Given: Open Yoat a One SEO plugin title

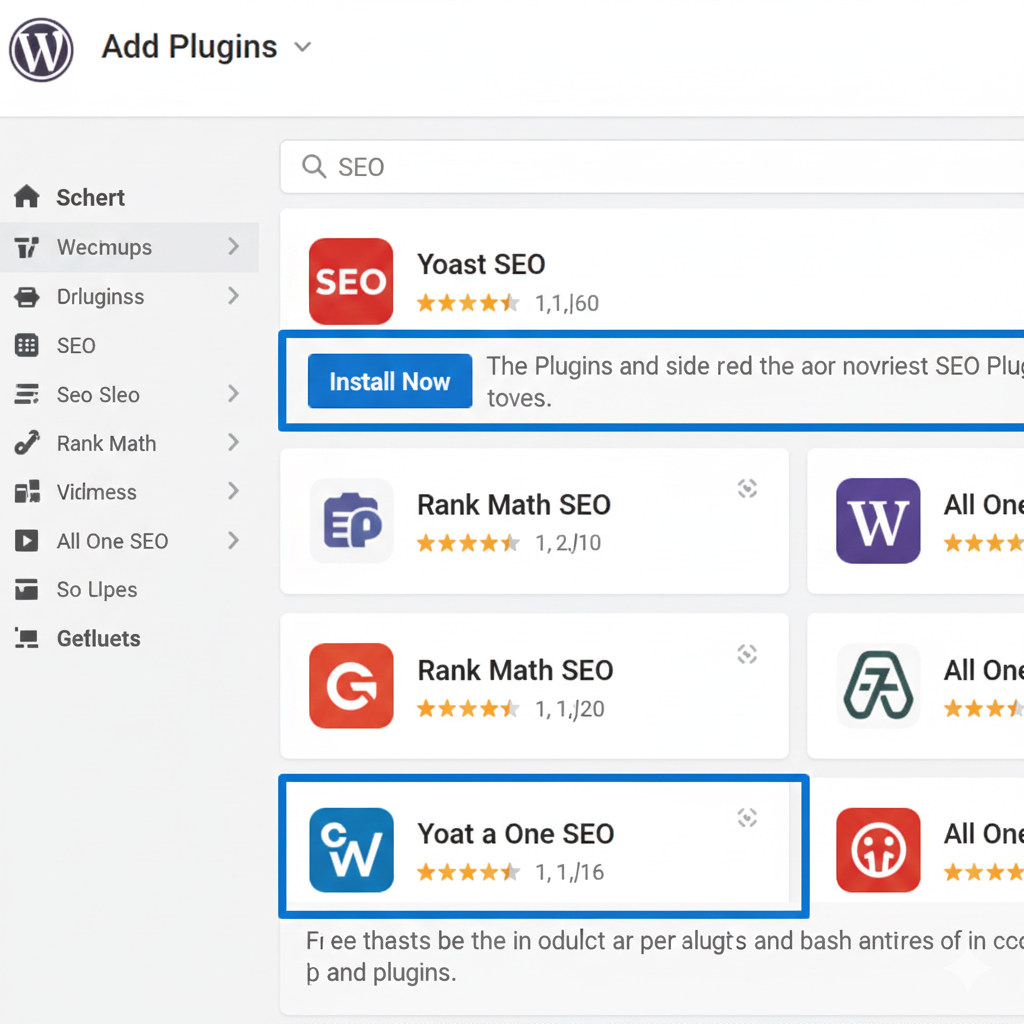Looking at the screenshot, I should click(516, 834).
